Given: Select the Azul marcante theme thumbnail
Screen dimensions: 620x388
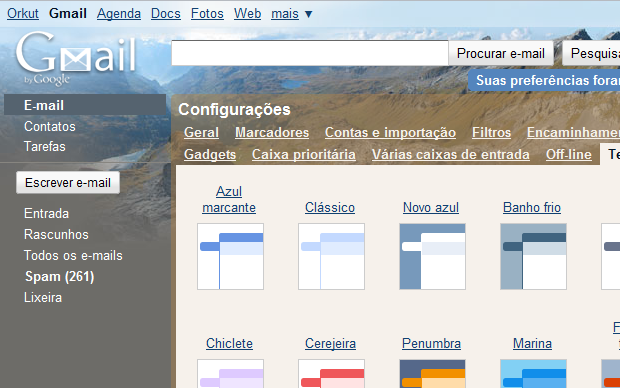Looking at the screenshot, I should (x=231, y=256).
